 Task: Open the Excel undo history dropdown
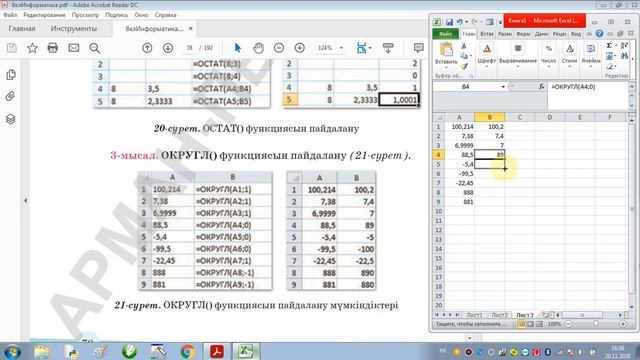(x=467, y=22)
